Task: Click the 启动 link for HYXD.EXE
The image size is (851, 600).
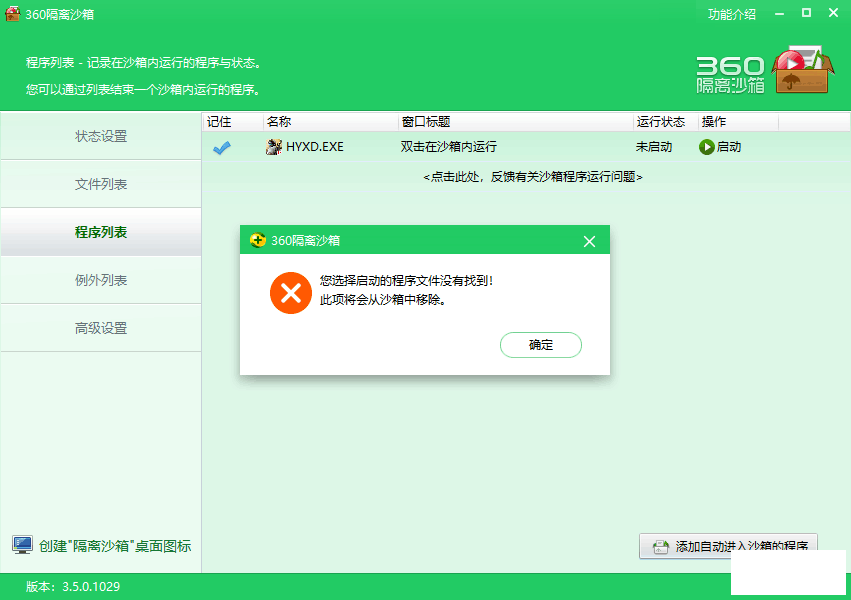Action: tap(728, 146)
